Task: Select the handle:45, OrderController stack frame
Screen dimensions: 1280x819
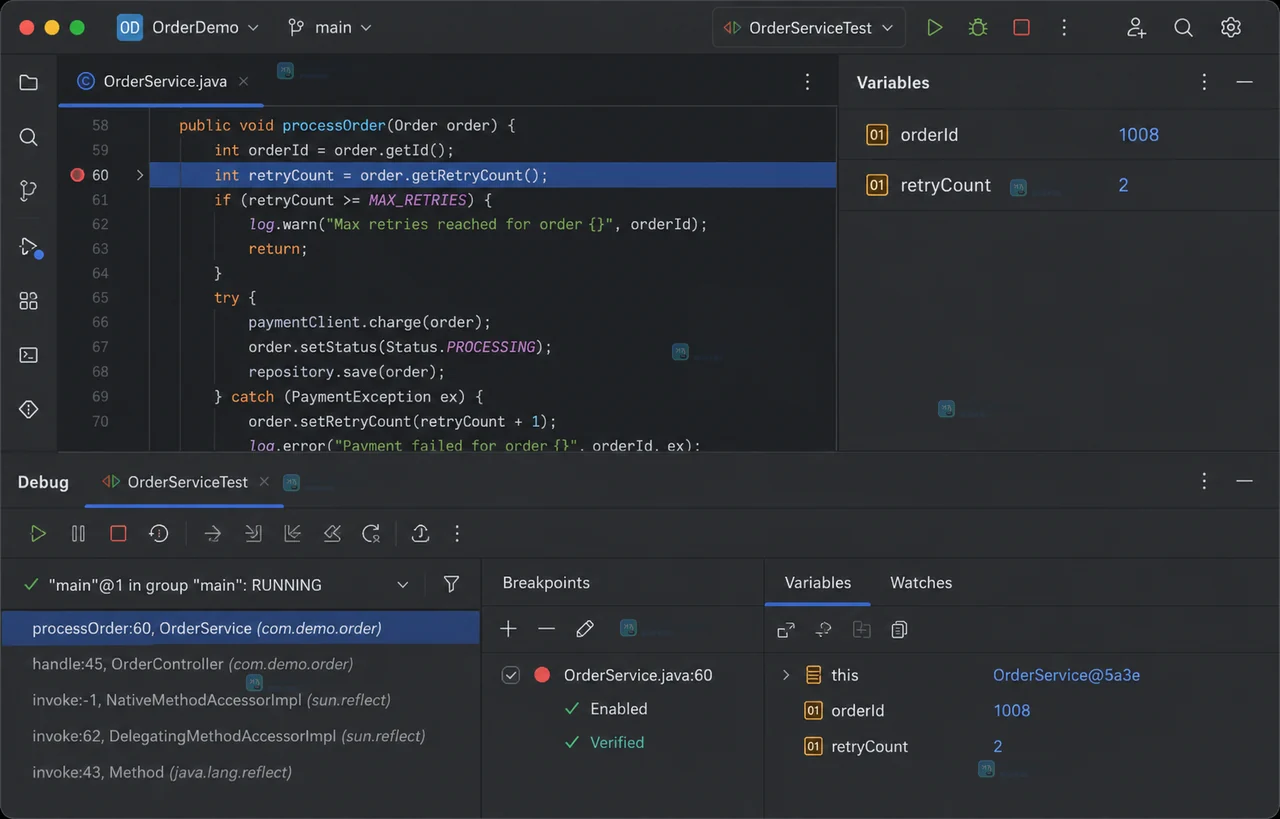Action: tap(240, 664)
